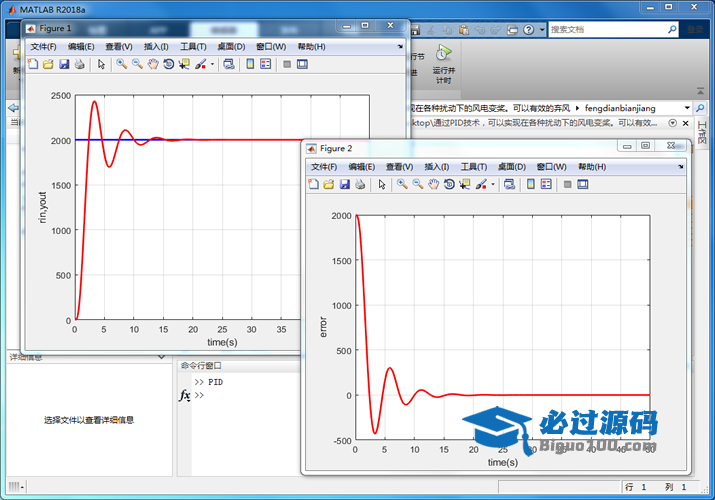Open 窗口(W) menu in Figure 2
Screen dimensions: 715x500
click(x=551, y=167)
